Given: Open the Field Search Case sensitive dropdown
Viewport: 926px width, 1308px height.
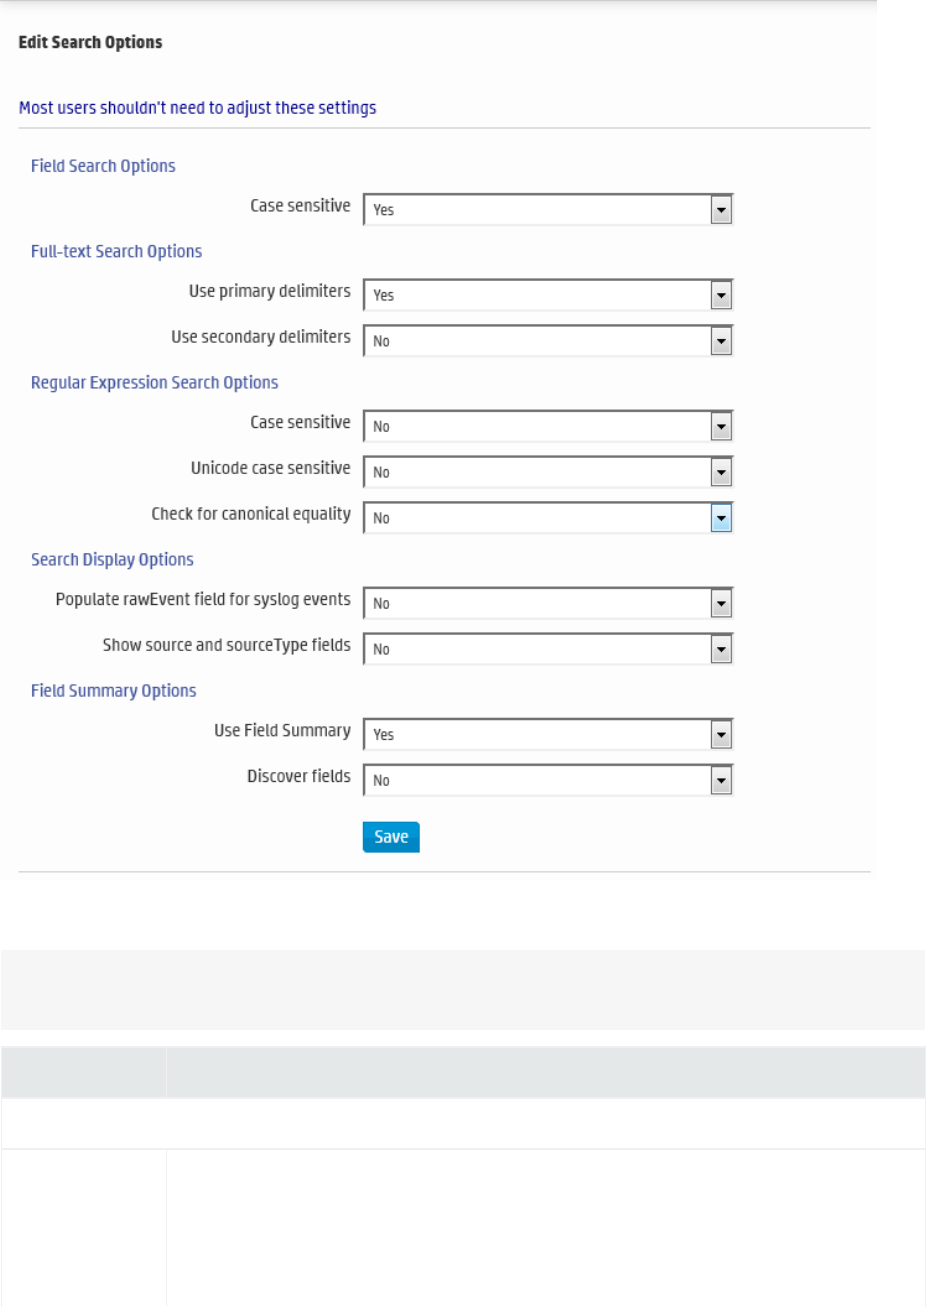Looking at the screenshot, I should click(x=548, y=210).
